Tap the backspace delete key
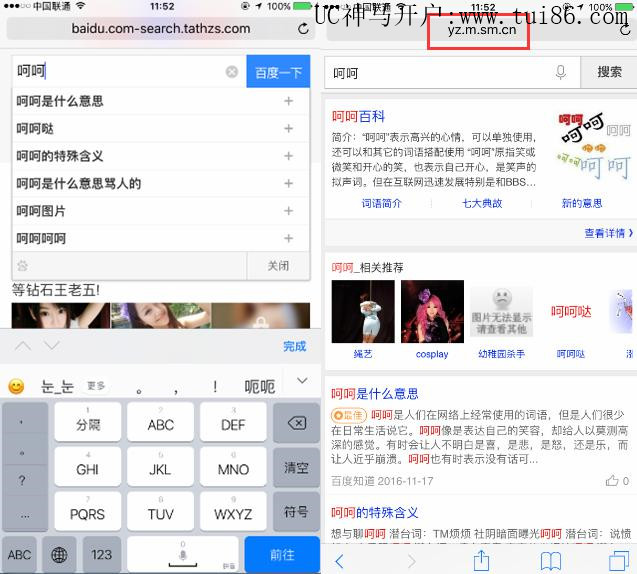Image resolution: width=637 pixels, height=574 pixels. tap(297, 423)
